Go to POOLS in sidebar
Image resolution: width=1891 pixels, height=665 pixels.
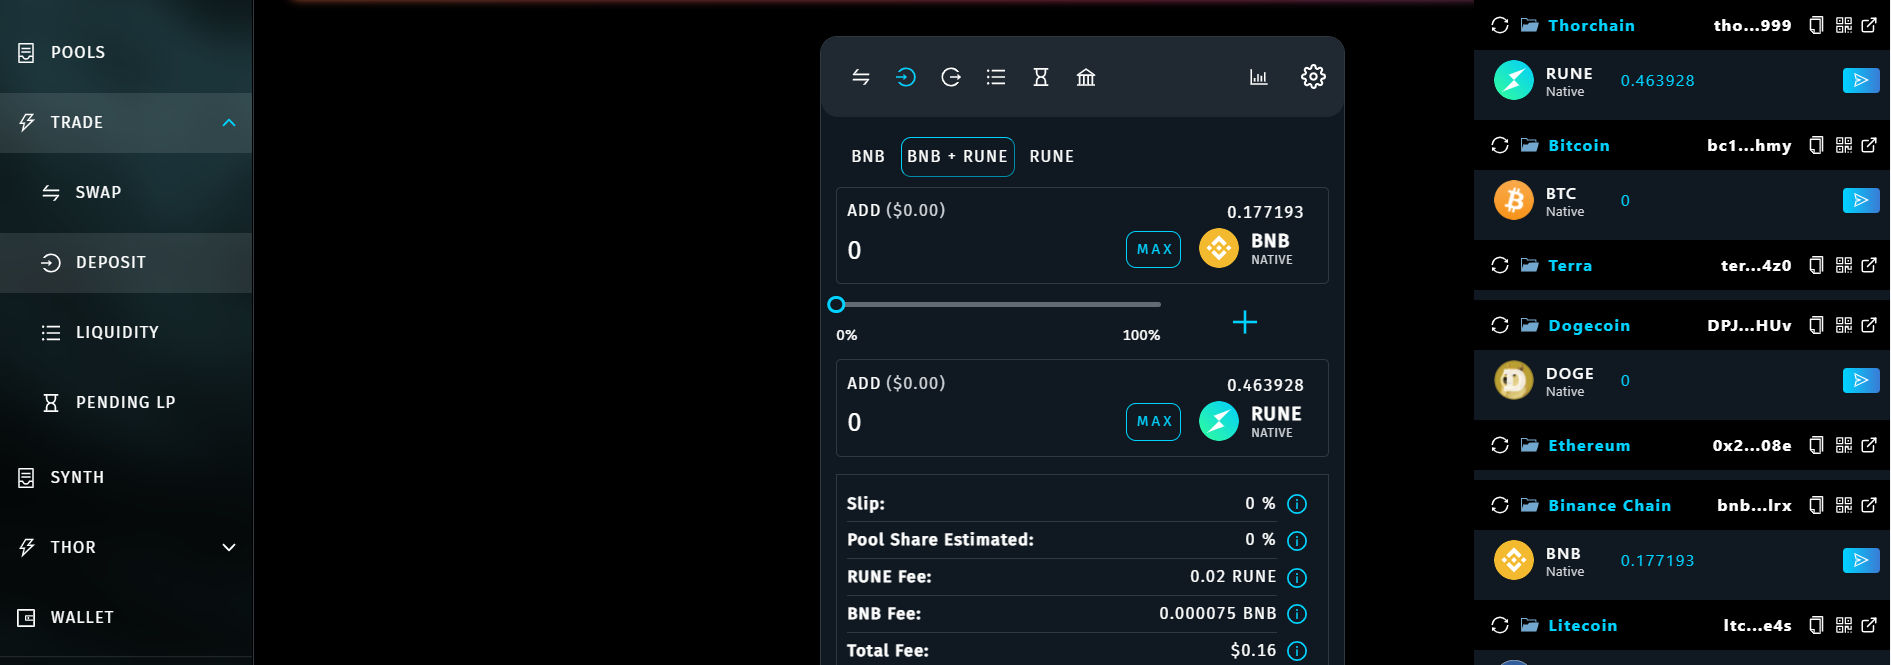click(126, 52)
